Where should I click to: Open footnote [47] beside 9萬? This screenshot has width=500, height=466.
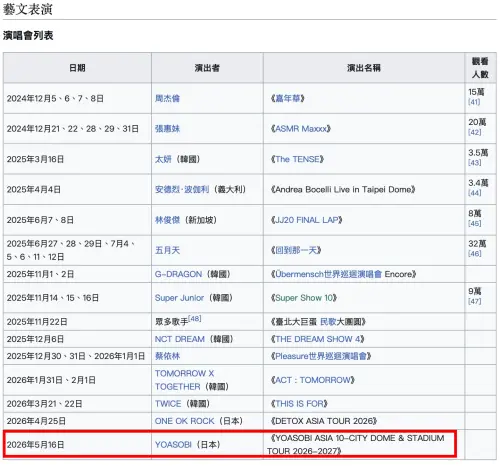pyautogui.click(x=475, y=301)
